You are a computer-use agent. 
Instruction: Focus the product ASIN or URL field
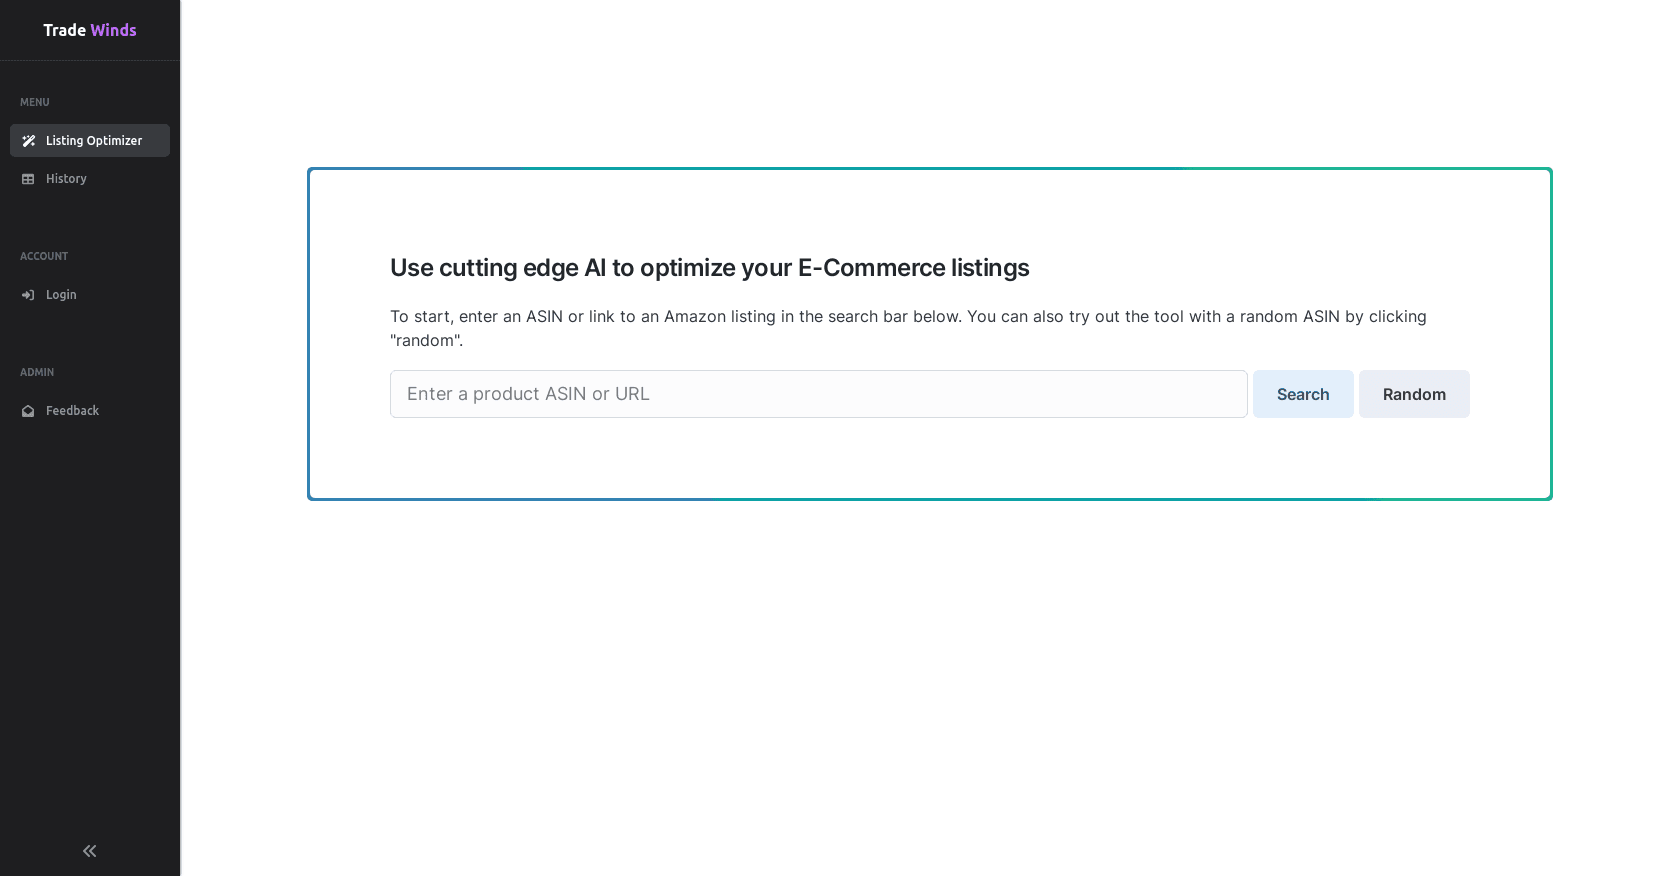(819, 394)
